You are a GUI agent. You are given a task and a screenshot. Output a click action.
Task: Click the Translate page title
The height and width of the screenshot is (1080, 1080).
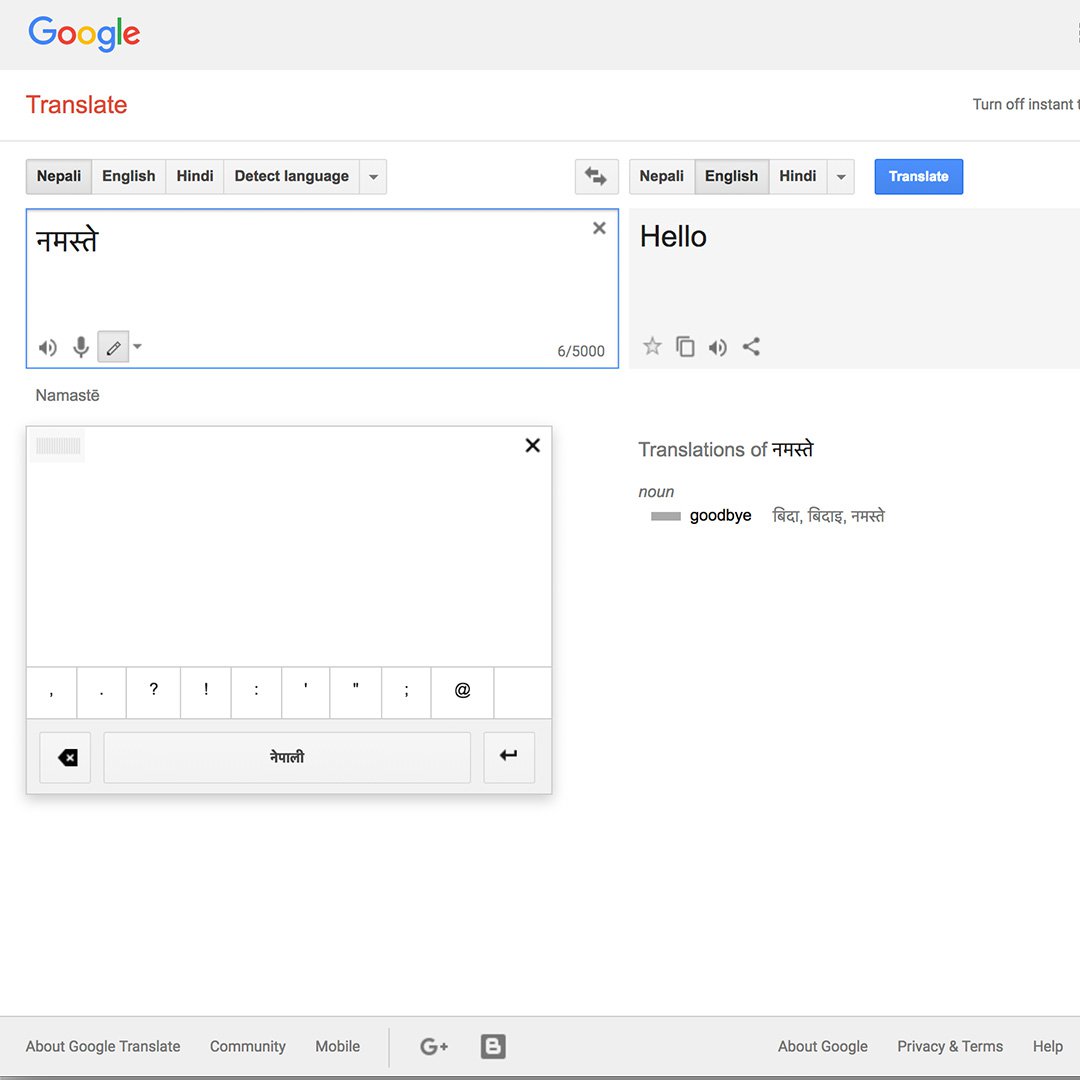pyautogui.click(x=76, y=105)
